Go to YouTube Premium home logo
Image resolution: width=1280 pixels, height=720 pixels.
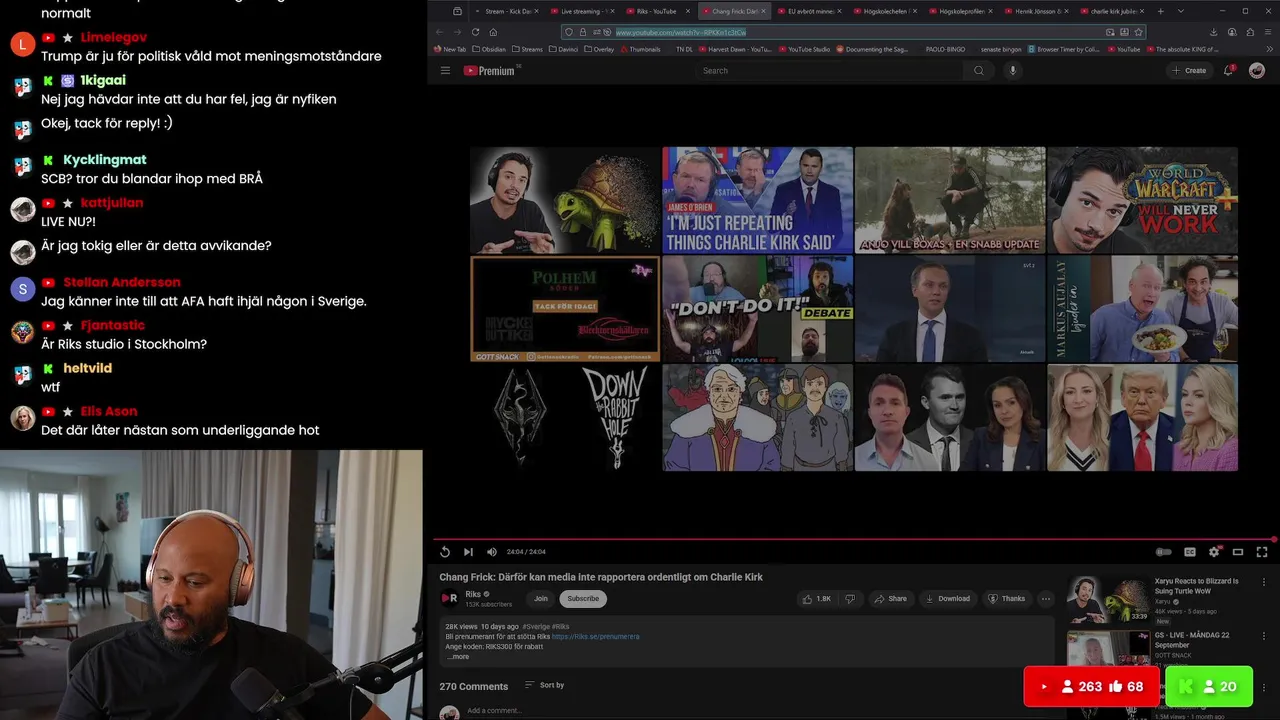pyautogui.click(x=491, y=71)
